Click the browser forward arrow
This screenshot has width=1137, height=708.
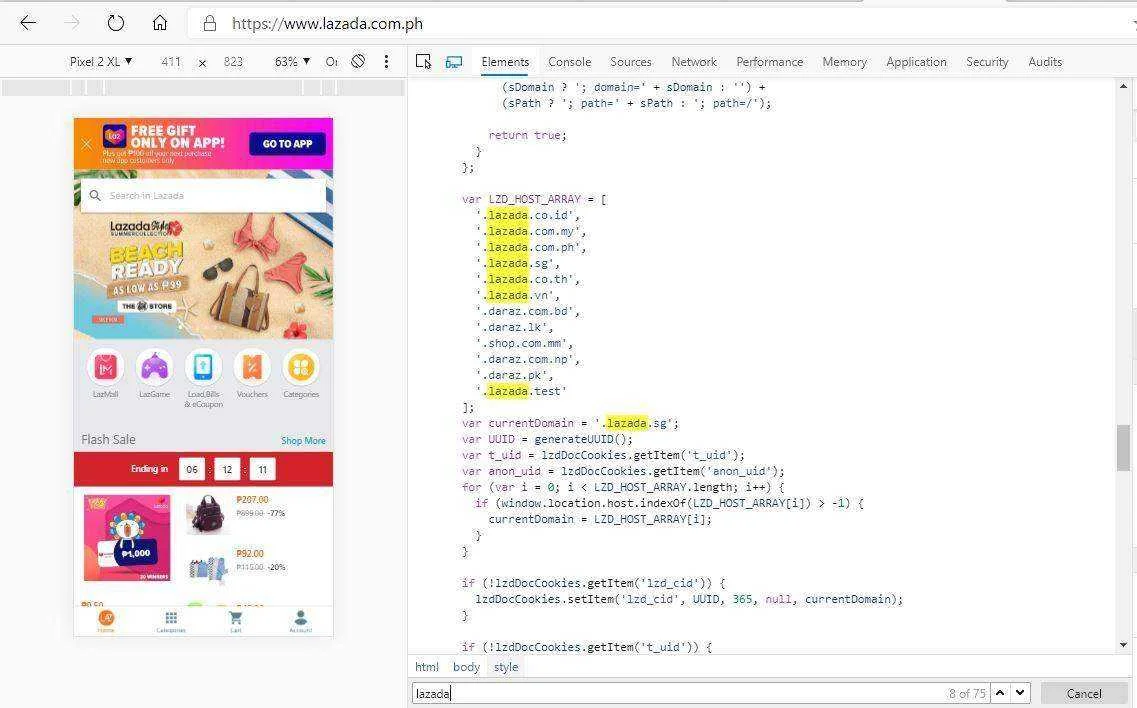coord(72,23)
